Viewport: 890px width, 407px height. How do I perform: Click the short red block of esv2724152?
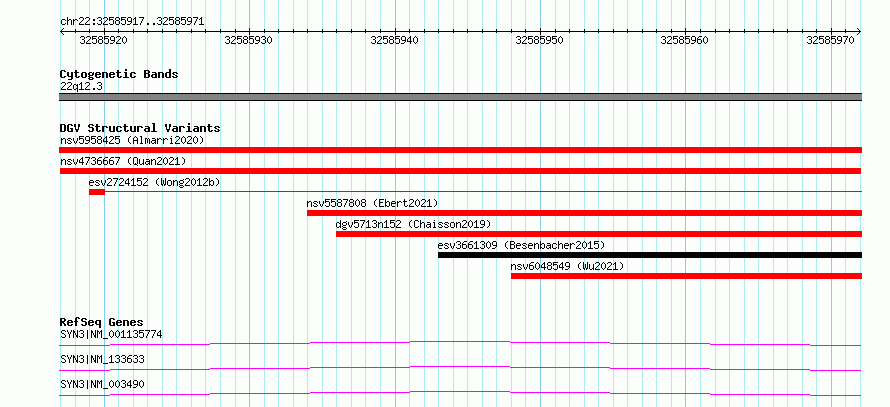[x=97, y=192]
